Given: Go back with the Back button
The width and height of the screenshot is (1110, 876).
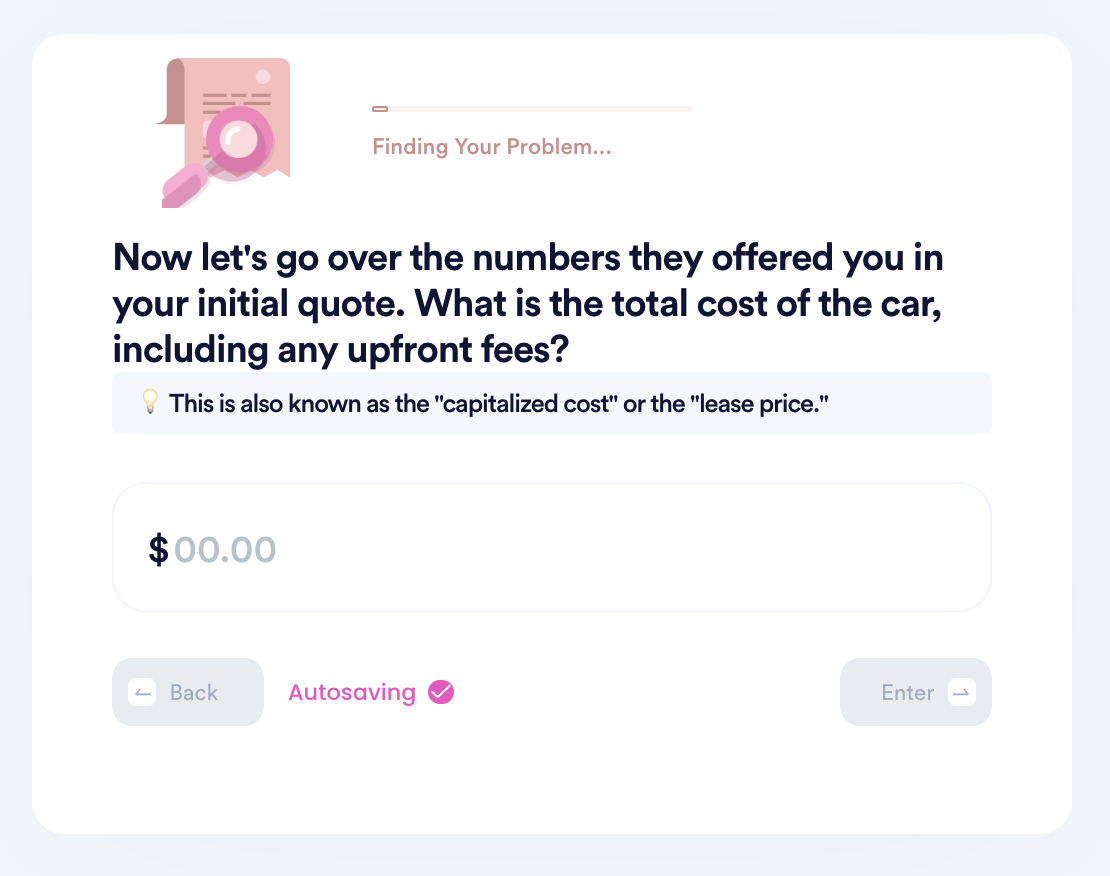Looking at the screenshot, I should tap(188, 692).
